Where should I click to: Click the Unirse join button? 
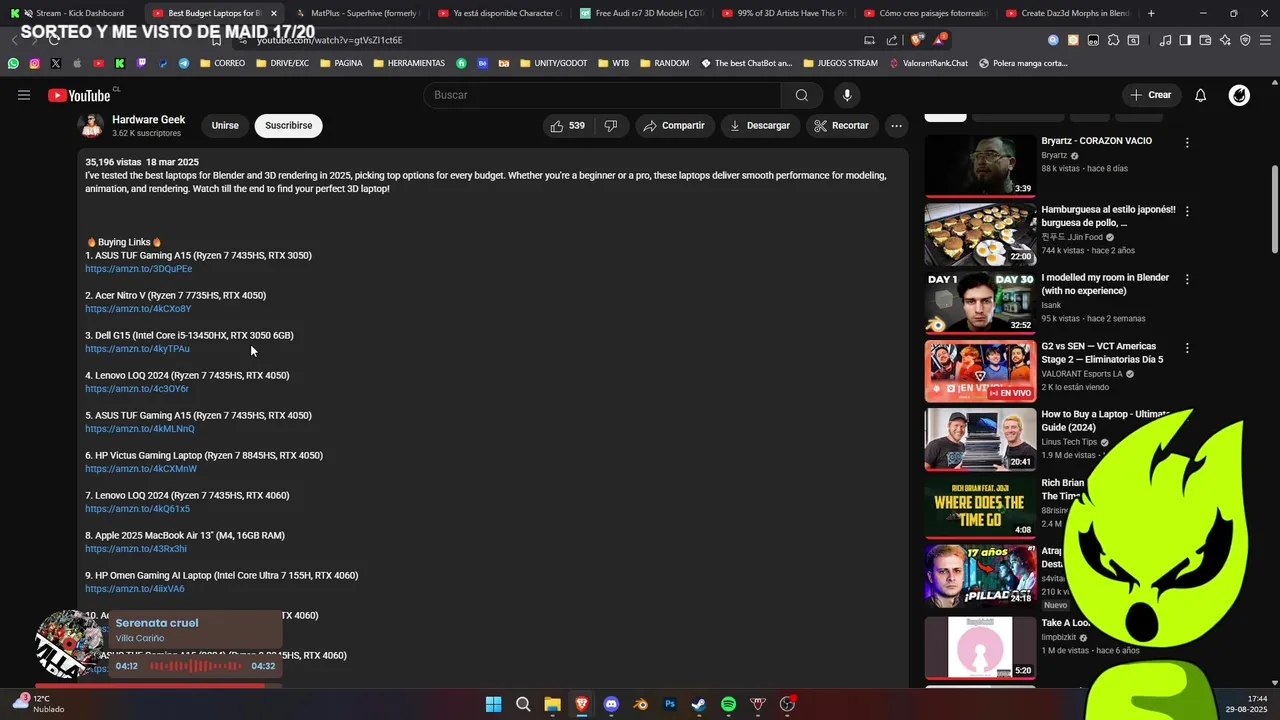point(225,126)
